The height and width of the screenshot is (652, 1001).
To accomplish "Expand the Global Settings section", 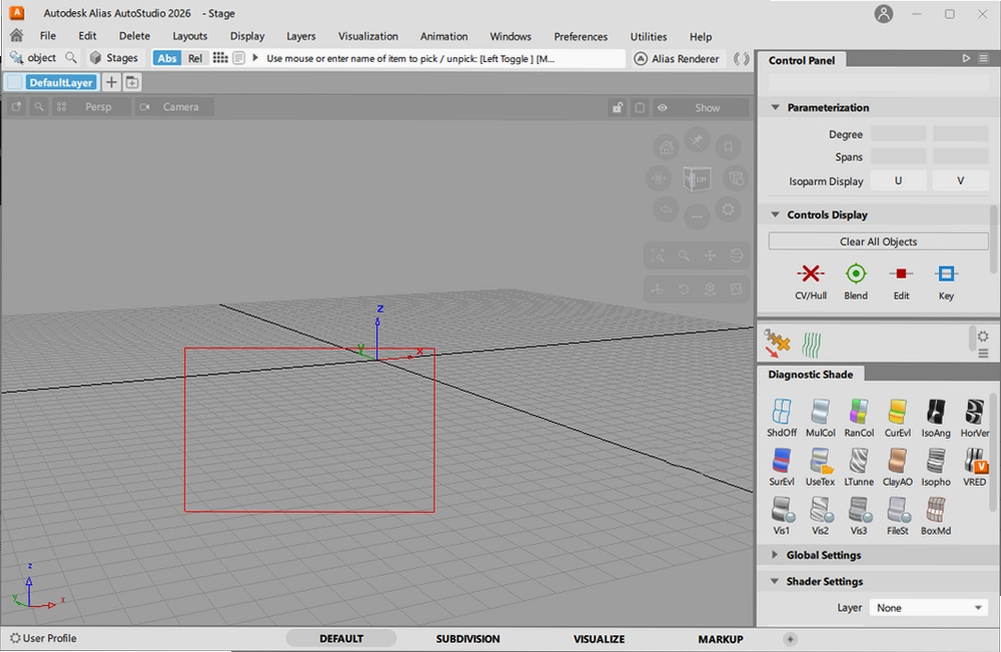I will [775, 555].
